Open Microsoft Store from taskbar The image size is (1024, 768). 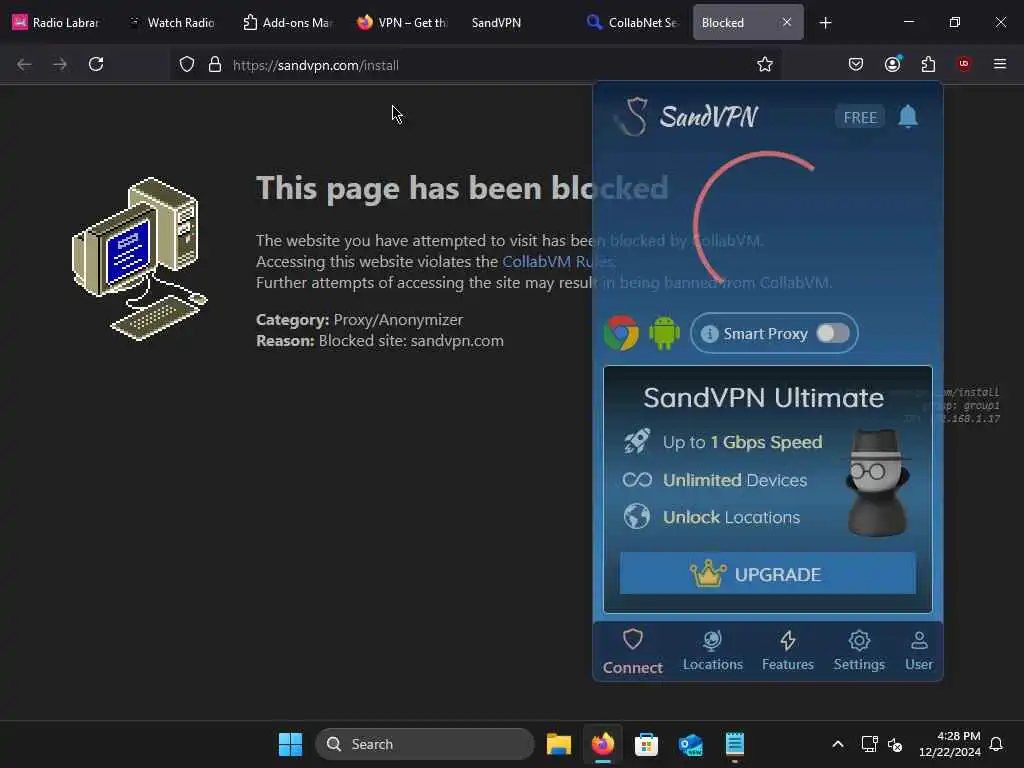coord(647,744)
